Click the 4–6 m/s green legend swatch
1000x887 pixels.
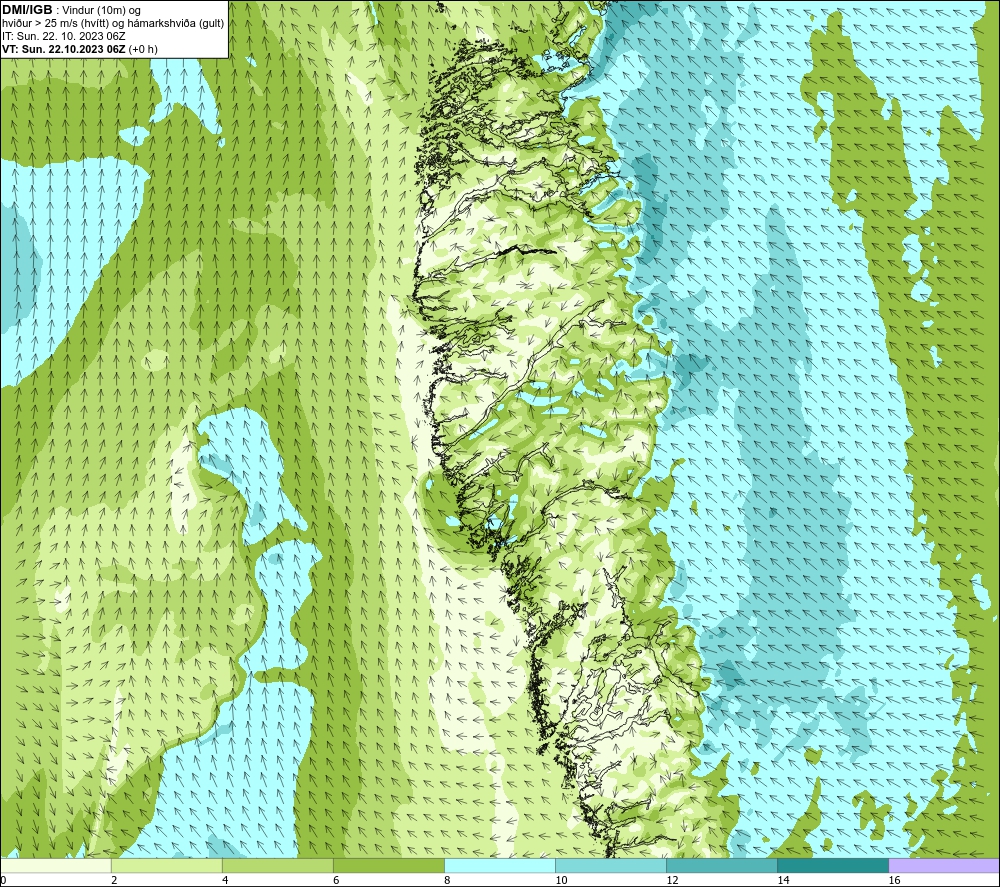tap(277, 866)
